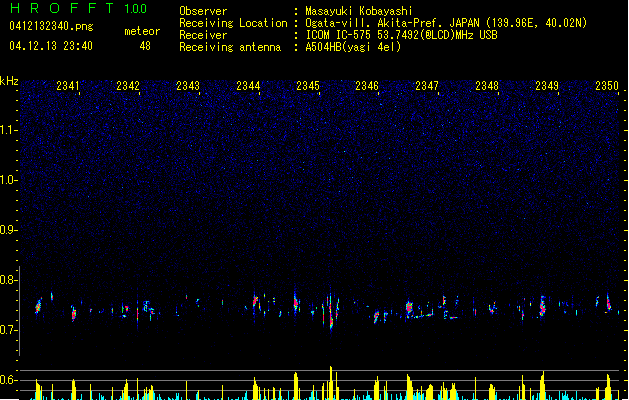Click the tallest yellow intensity bar near 2345
Image resolution: width=629 pixels, height=400 pixels.
click(x=331, y=383)
